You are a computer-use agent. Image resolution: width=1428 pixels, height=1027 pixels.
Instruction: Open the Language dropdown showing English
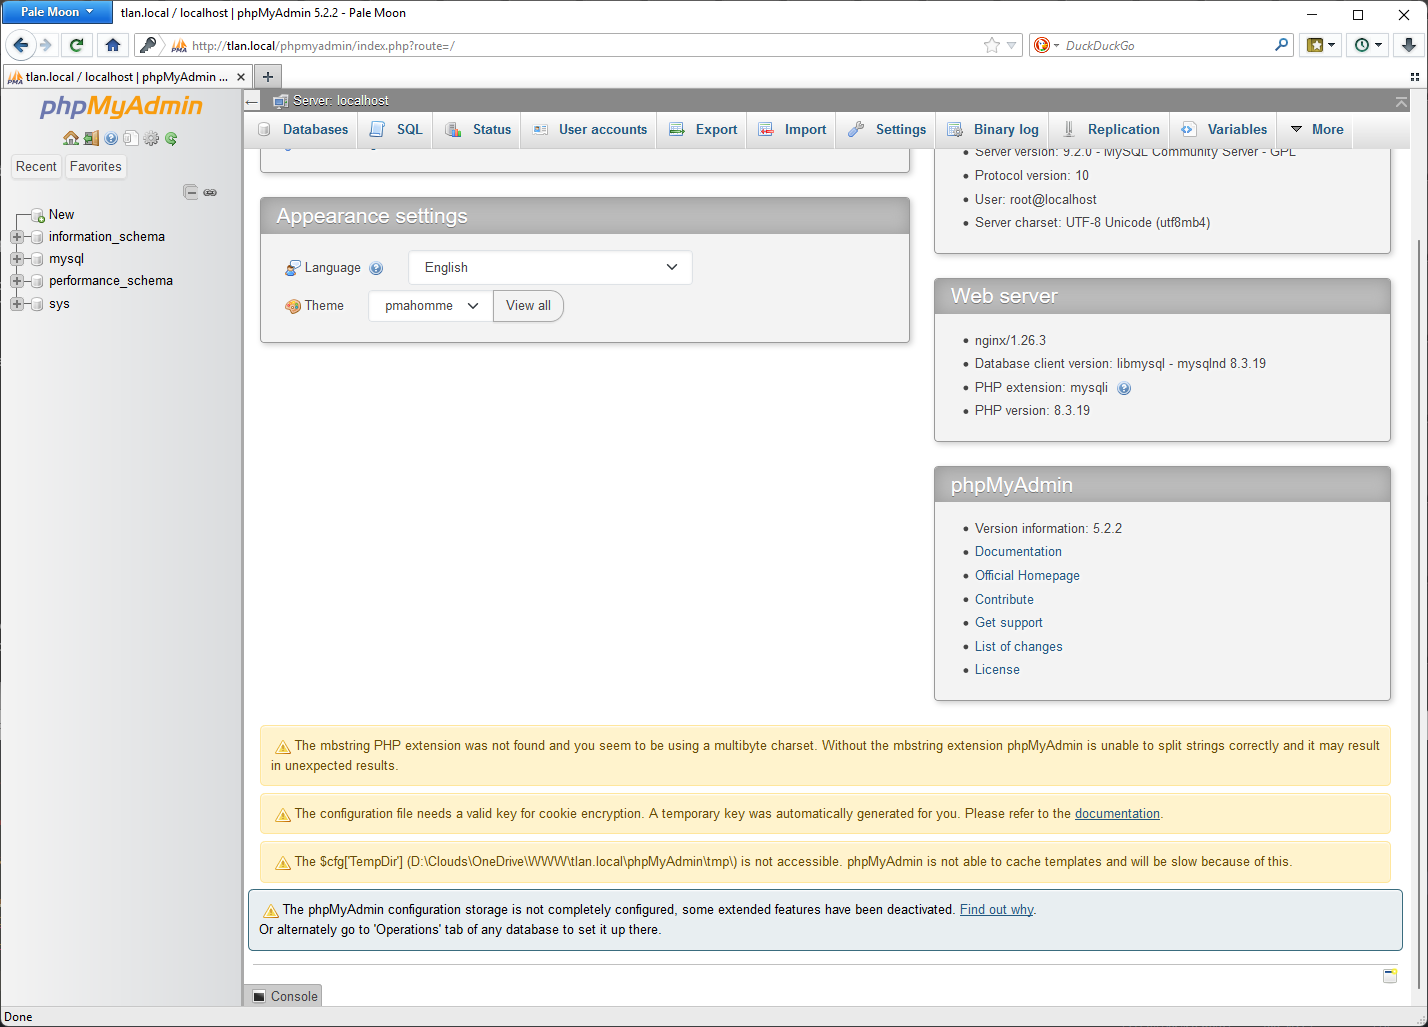[x=550, y=267]
